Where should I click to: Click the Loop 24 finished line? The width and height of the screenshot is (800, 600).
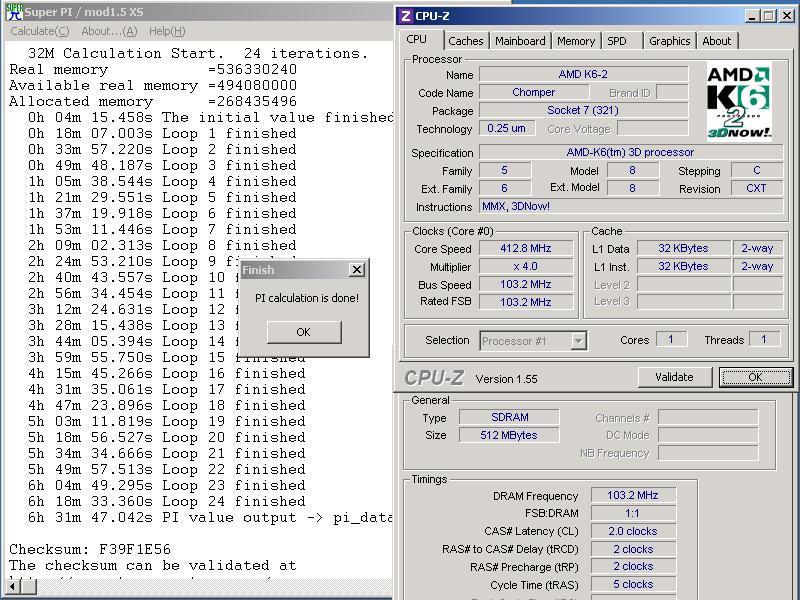coord(167,502)
